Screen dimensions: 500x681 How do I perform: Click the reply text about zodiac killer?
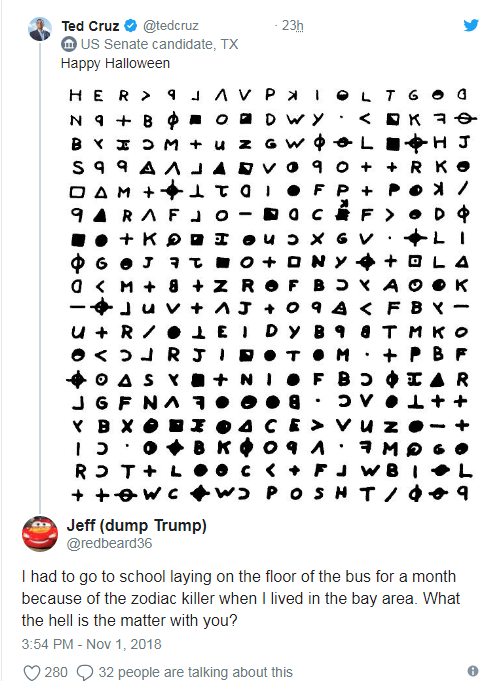(240, 598)
